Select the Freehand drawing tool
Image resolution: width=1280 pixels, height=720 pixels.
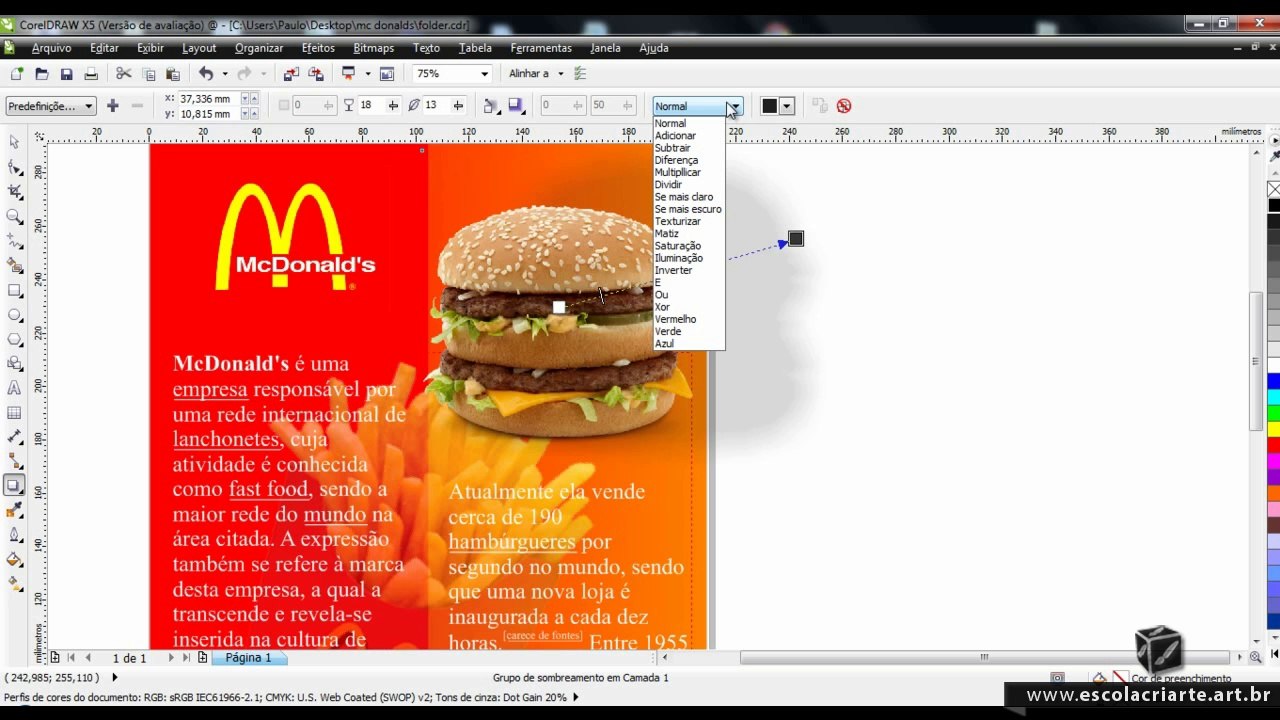14,241
